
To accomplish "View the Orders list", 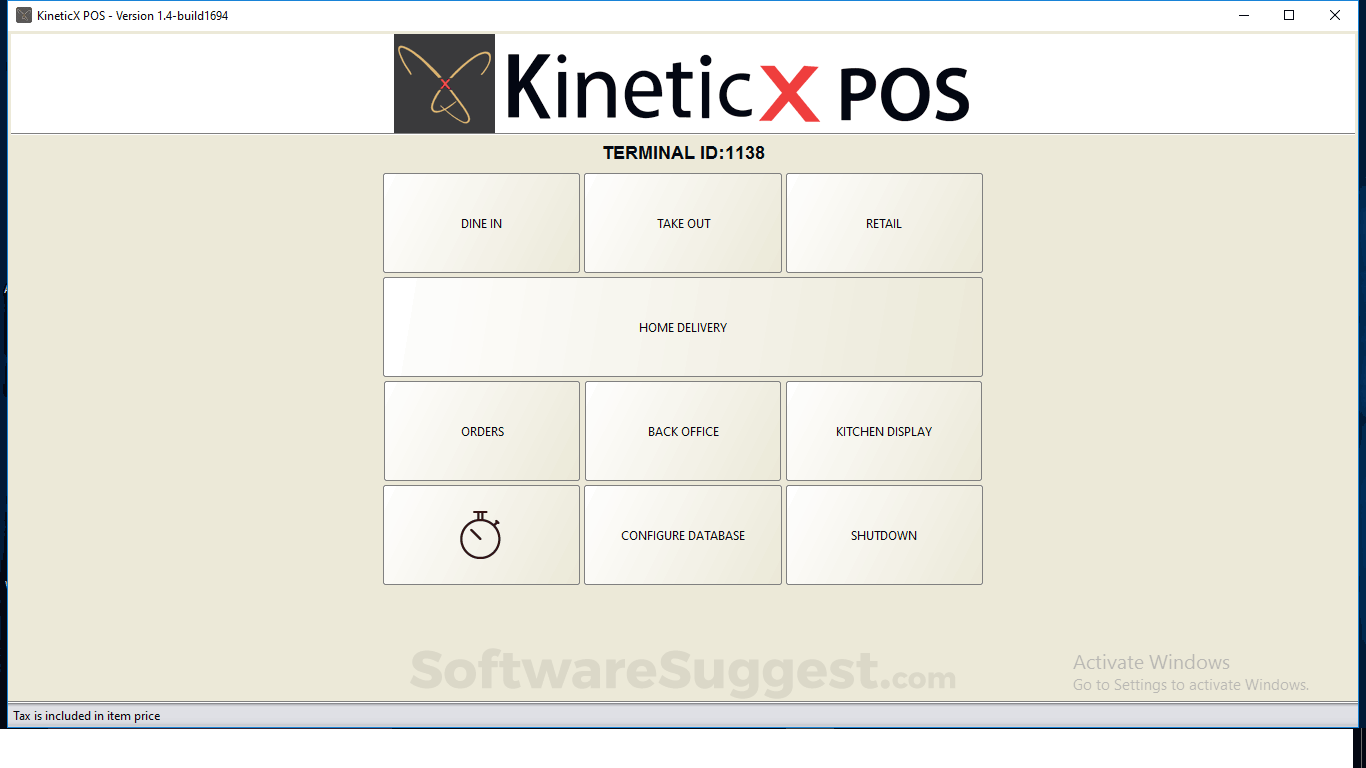I will (x=482, y=431).
